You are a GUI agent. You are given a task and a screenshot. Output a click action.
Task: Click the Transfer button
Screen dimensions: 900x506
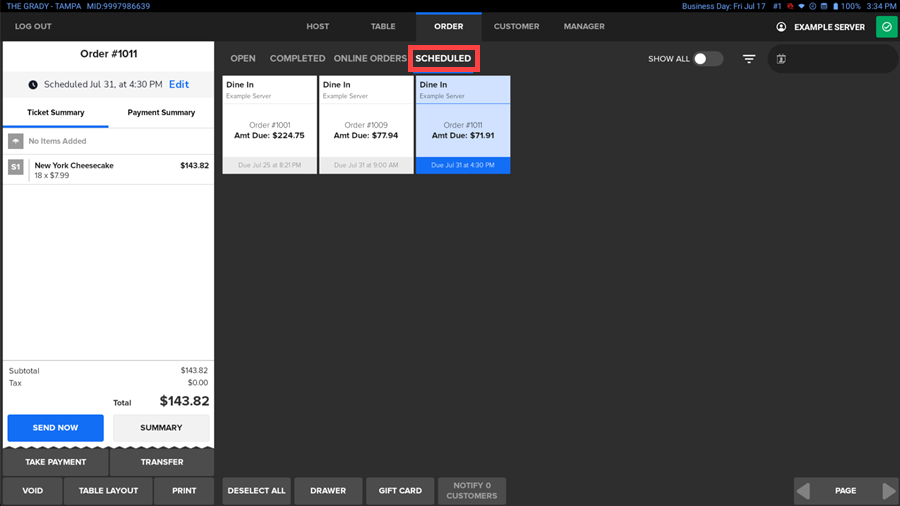(x=162, y=462)
